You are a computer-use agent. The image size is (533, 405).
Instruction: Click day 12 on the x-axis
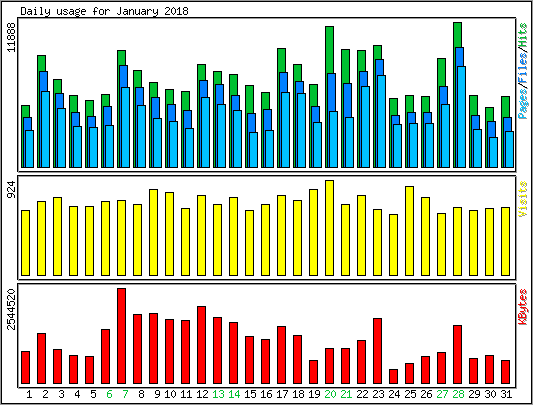202,394
